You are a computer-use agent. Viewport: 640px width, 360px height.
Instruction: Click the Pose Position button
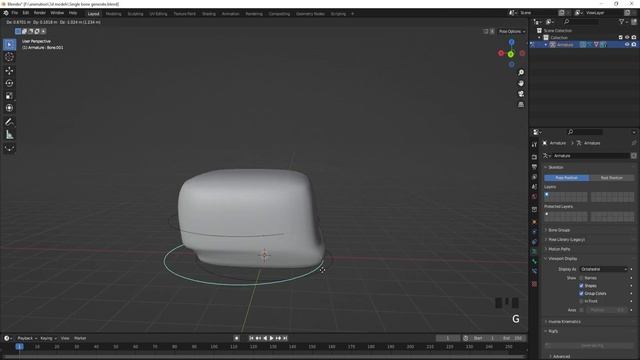pyautogui.click(x=567, y=178)
